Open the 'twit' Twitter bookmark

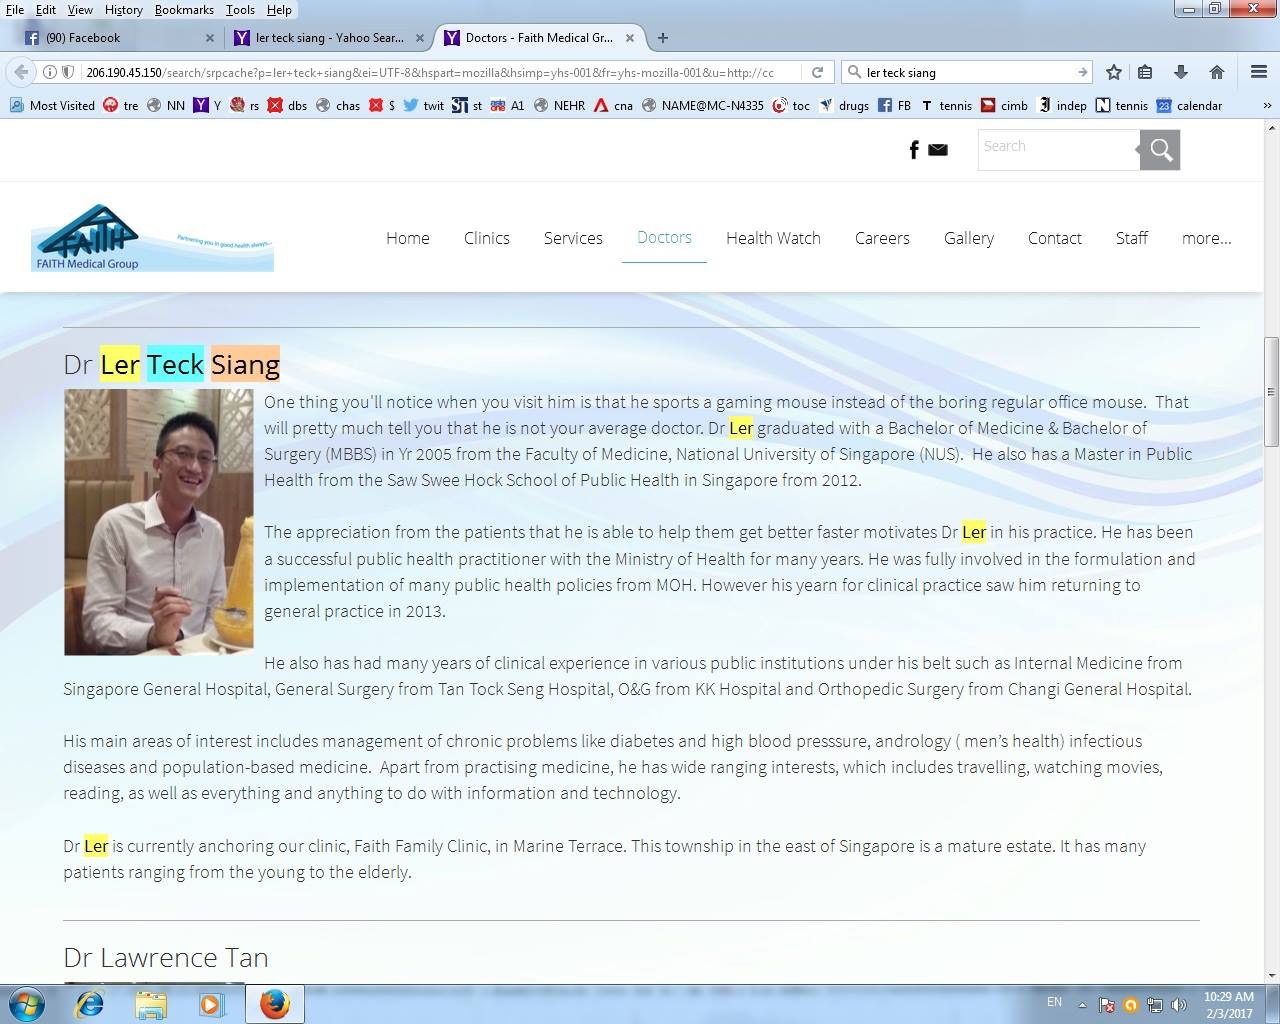click(423, 105)
